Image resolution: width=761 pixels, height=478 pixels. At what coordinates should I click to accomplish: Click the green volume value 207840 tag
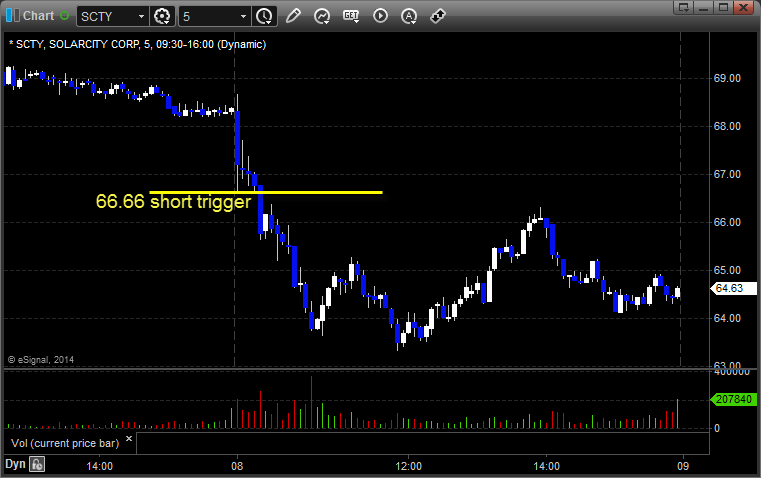[x=733, y=399]
